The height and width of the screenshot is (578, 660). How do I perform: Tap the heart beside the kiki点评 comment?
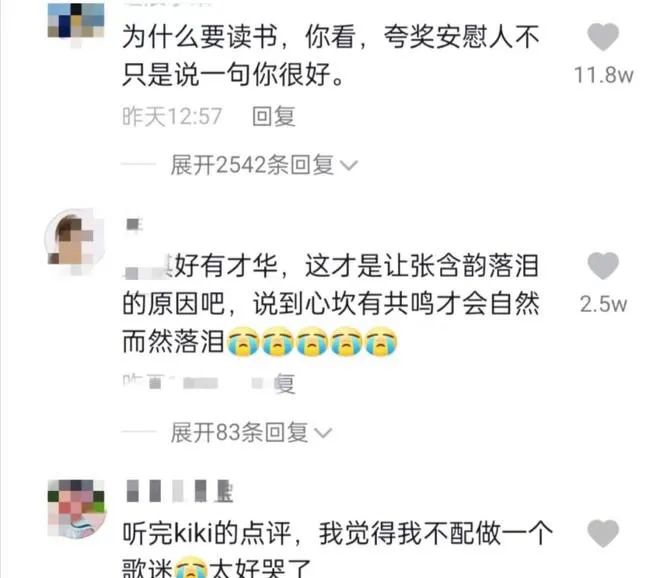tap(603, 533)
